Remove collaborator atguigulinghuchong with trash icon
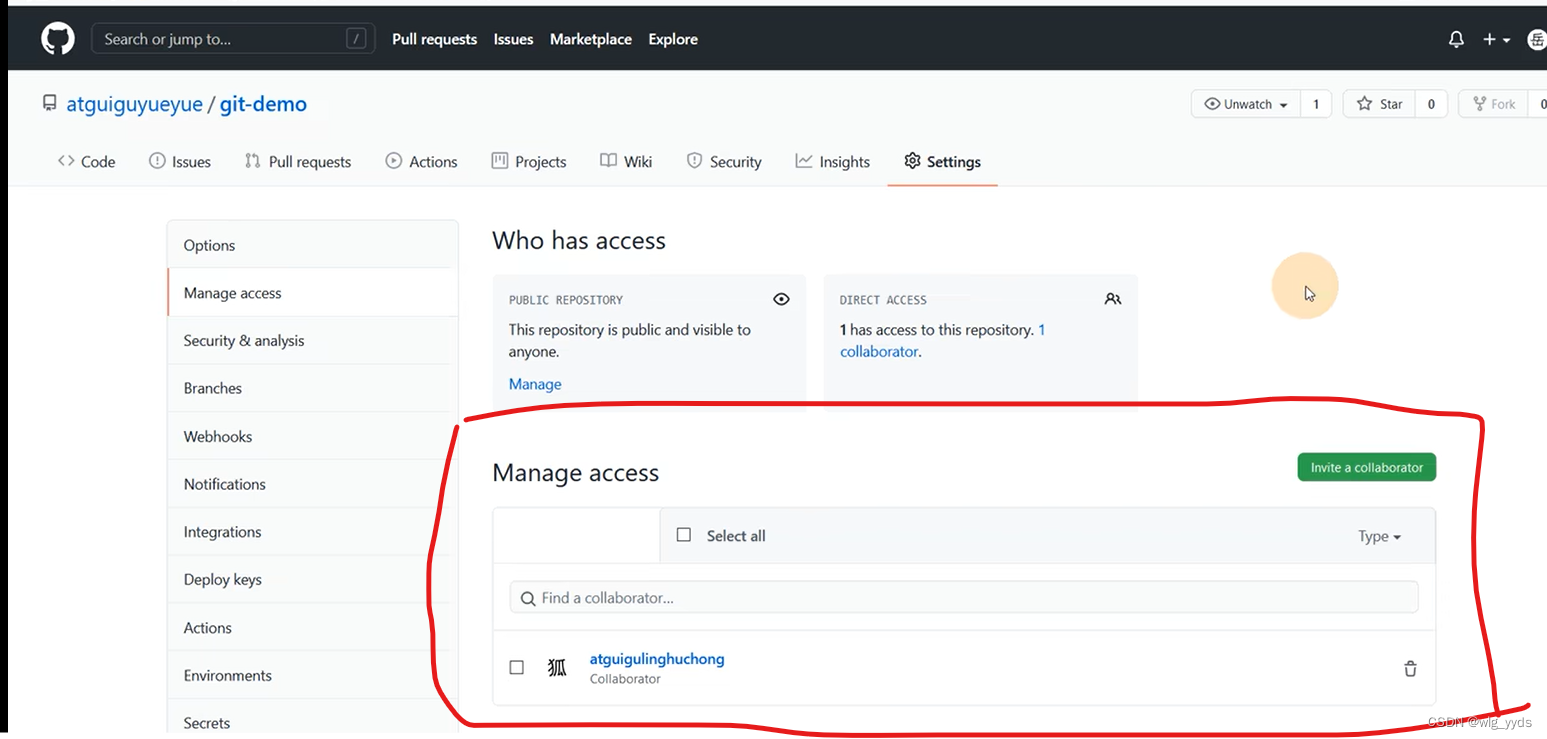This screenshot has height=739, width=1547. tap(1410, 668)
